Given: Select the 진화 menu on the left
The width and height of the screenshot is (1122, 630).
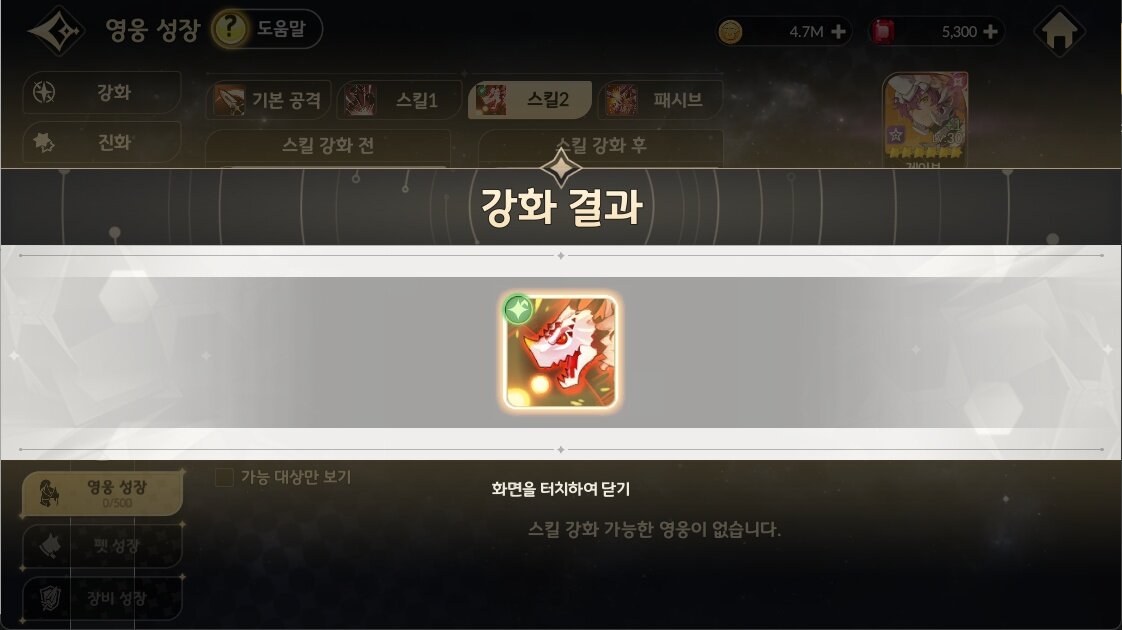Looking at the screenshot, I should [x=102, y=142].
